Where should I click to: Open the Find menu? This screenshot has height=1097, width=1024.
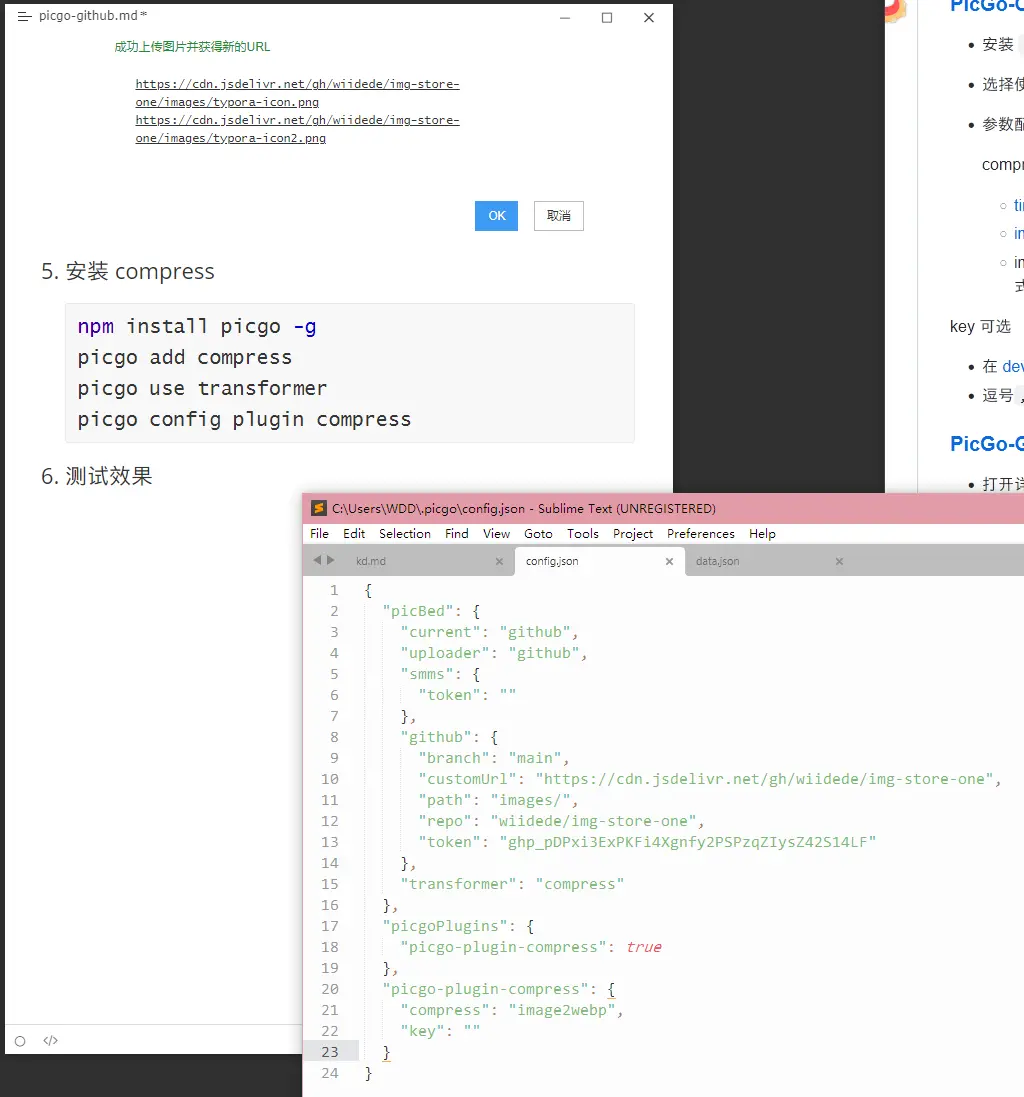pyautogui.click(x=457, y=533)
